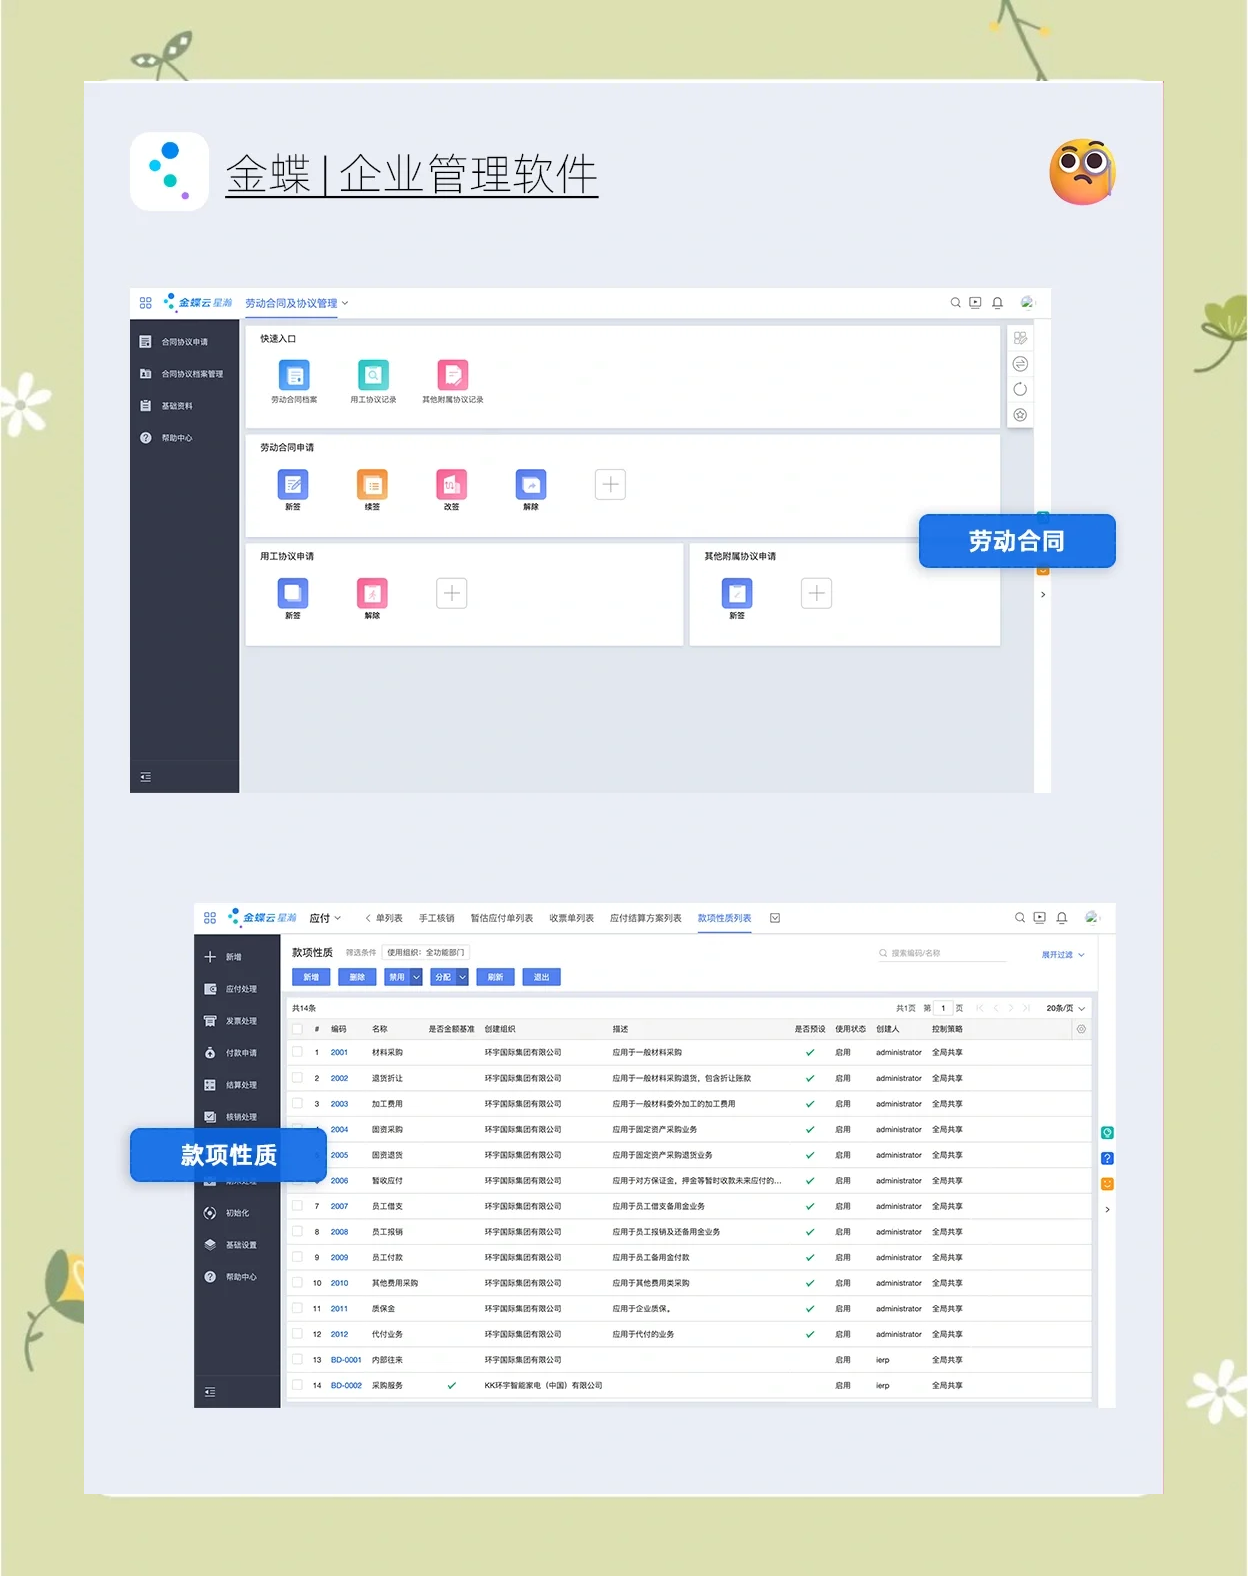Open code link 2009
This screenshot has width=1248, height=1576.
[339, 1257]
